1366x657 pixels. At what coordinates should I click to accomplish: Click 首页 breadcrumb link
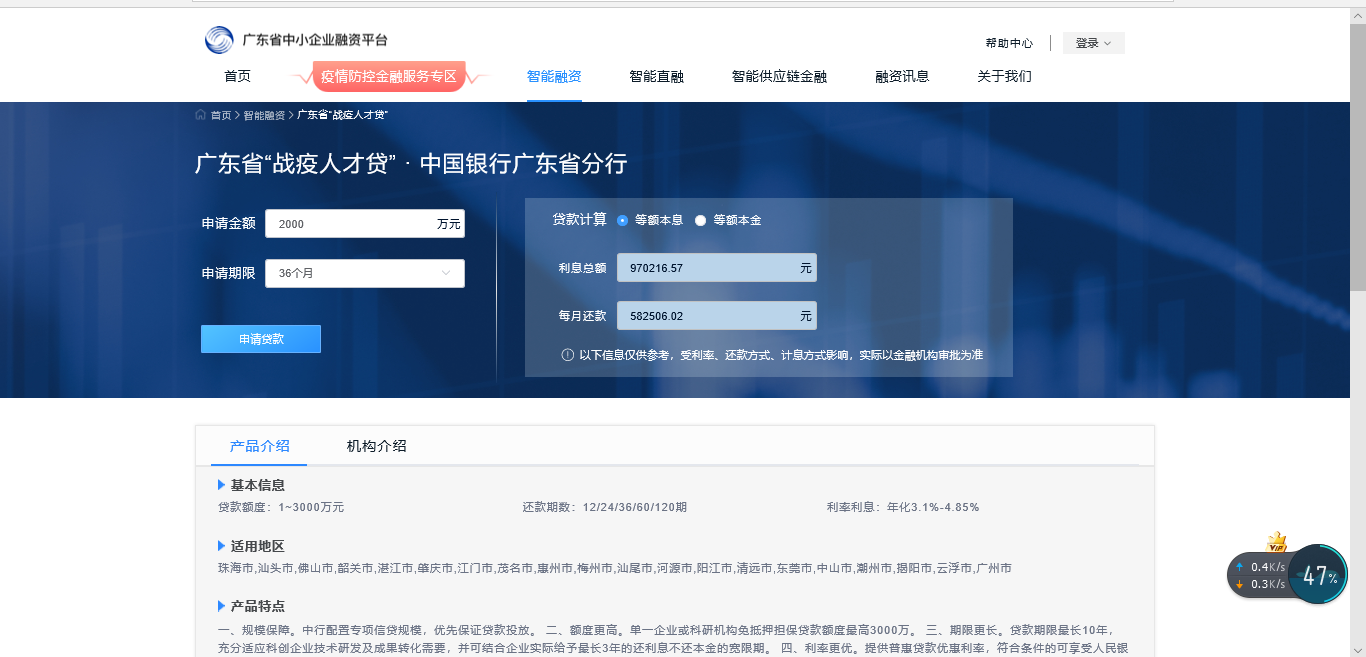point(221,115)
